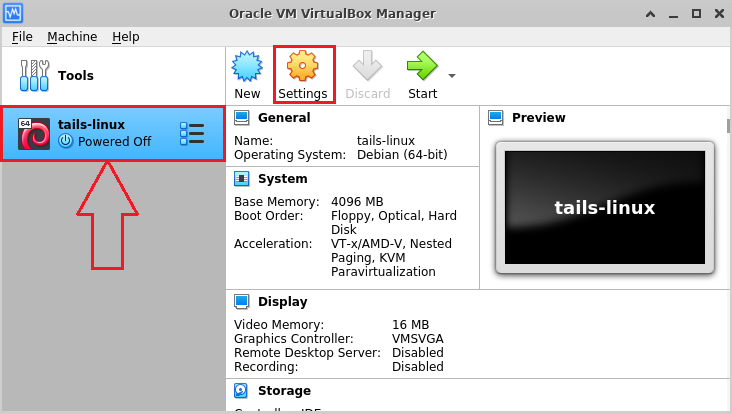The height and width of the screenshot is (414, 732).
Task: Click the Acceleration value text
Action: click(391, 258)
